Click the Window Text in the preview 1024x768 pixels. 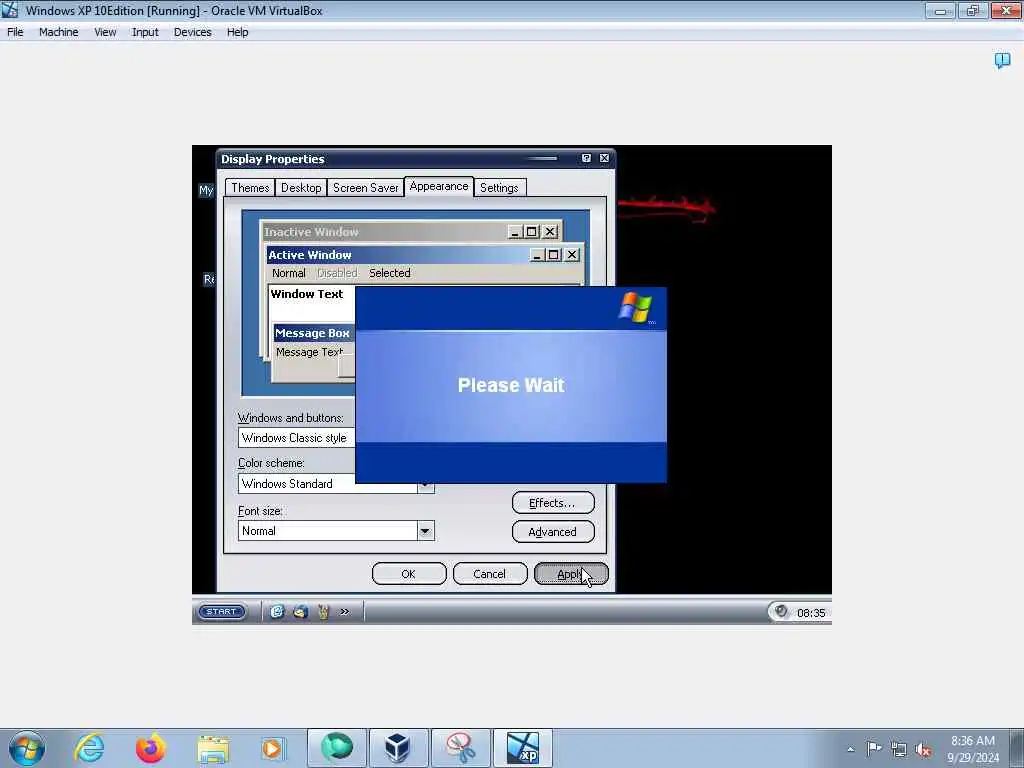coord(307,294)
